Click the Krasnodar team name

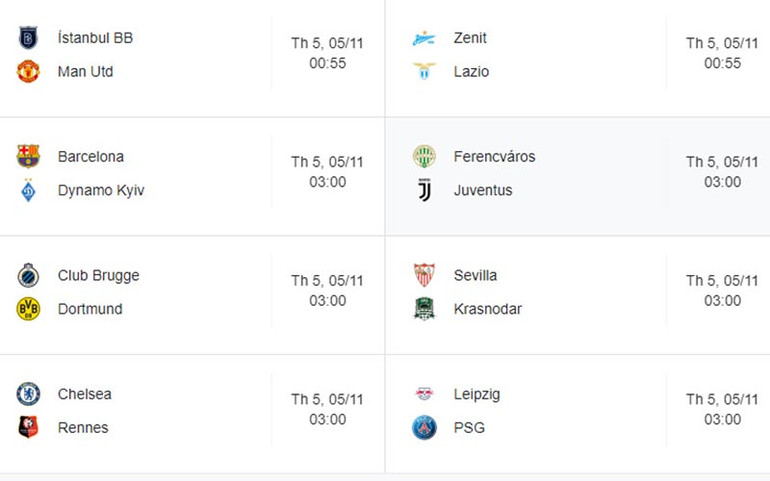[487, 309]
